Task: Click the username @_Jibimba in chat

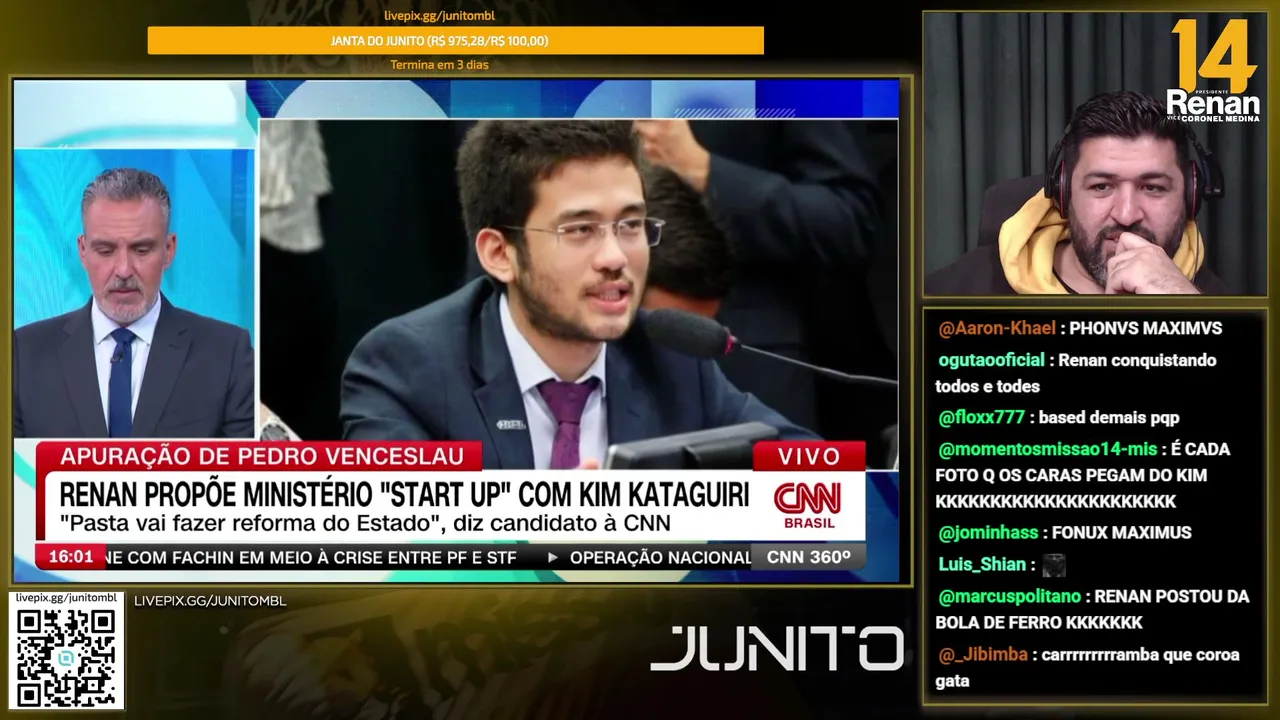Action: coord(983,655)
